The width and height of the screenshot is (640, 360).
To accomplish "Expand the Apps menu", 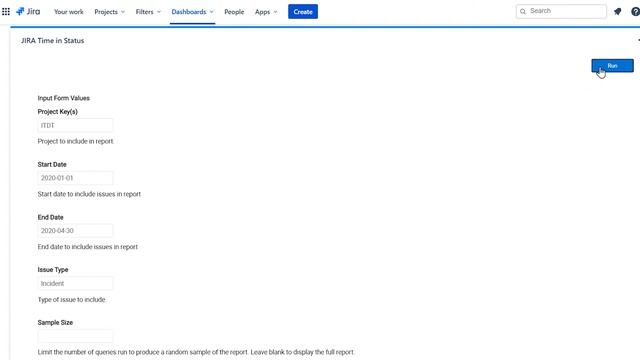I will pyautogui.click(x=266, y=12).
